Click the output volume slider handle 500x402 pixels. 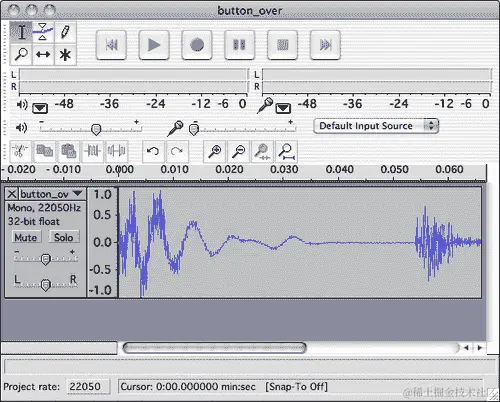[x=96, y=130]
